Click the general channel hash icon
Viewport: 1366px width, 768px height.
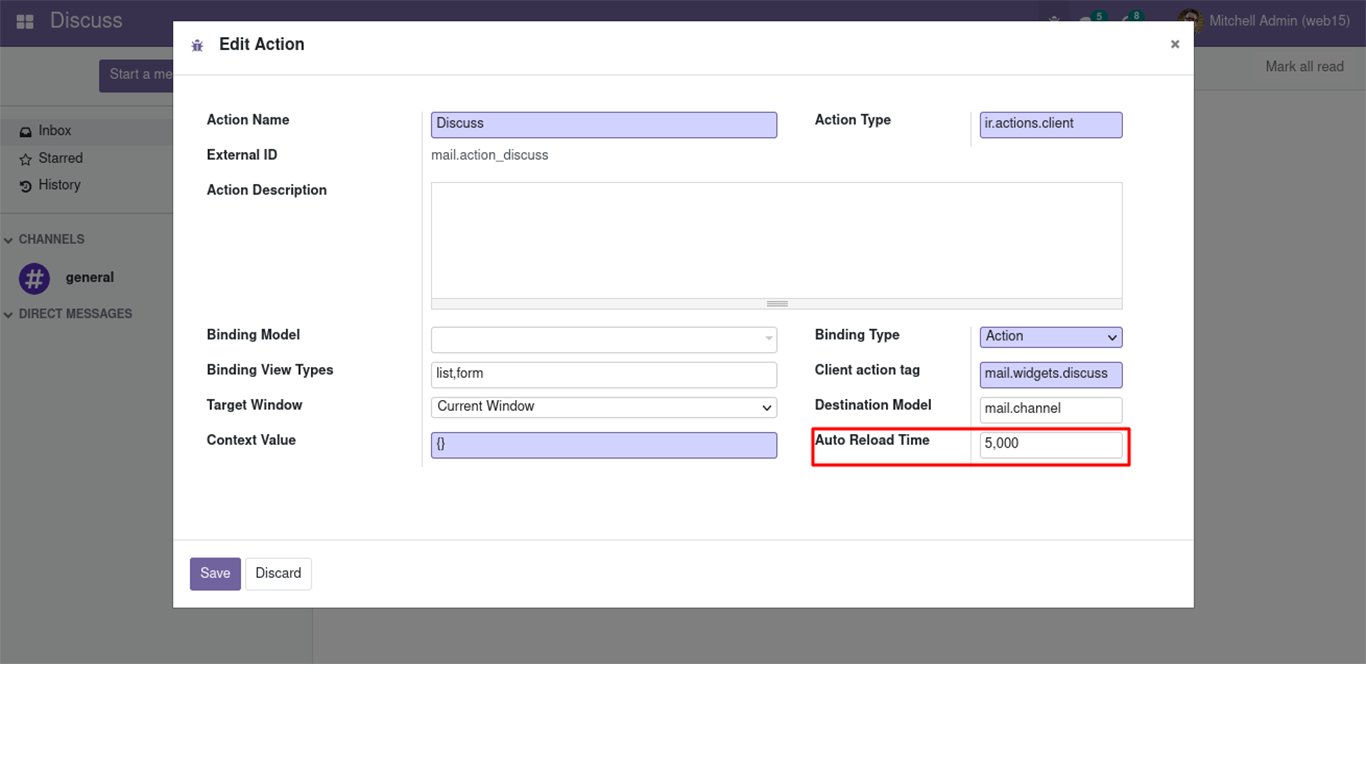coord(35,278)
